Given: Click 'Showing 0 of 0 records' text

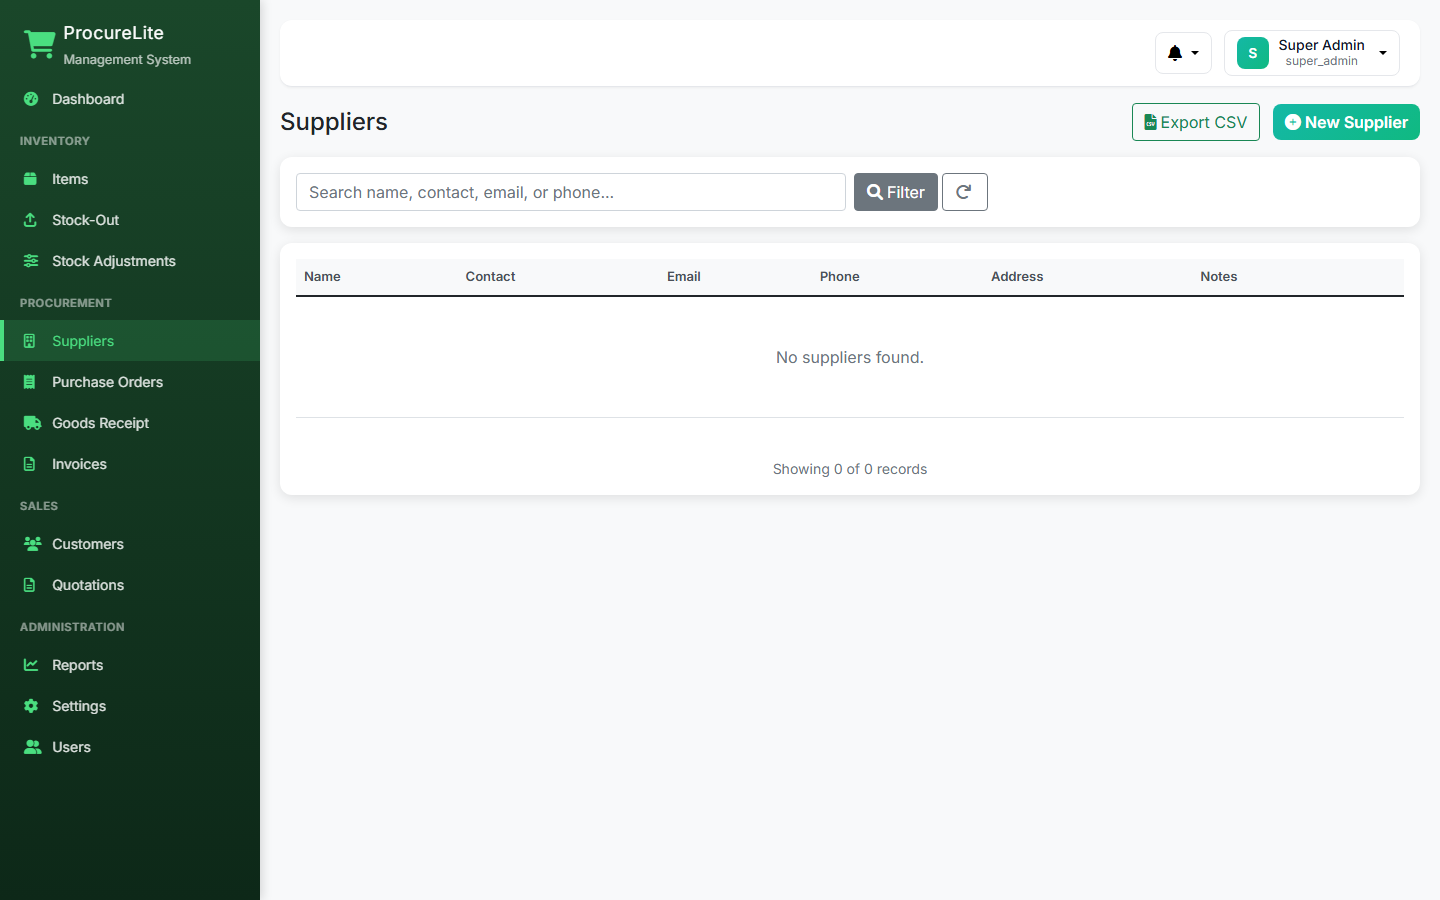Looking at the screenshot, I should click(850, 469).
